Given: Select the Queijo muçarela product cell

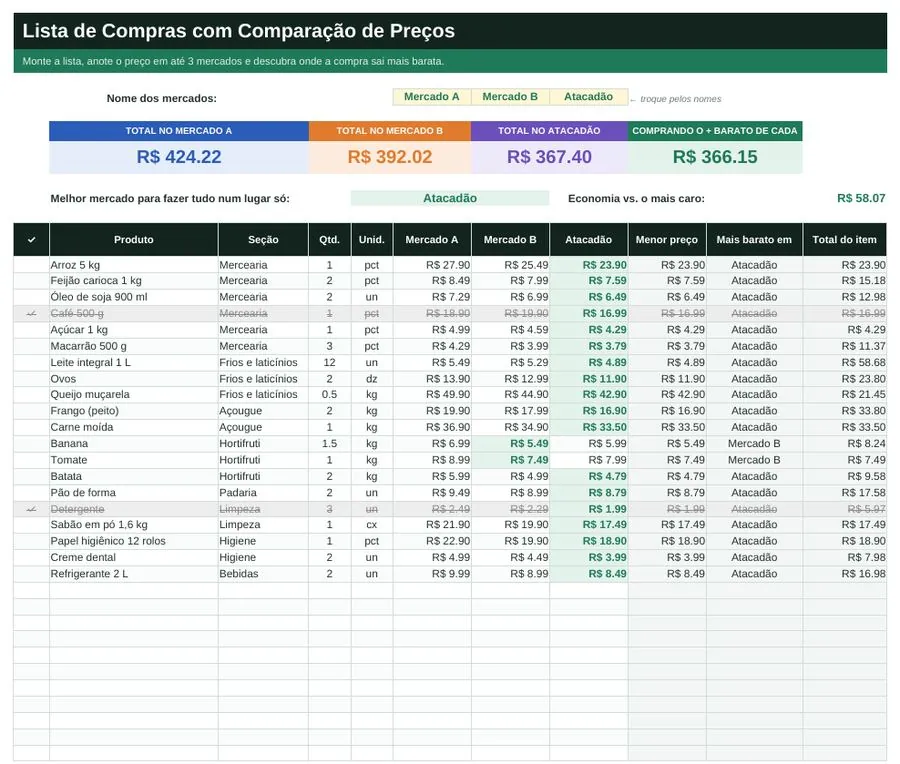Looking at the screenshot, I should tap(134, 394).
